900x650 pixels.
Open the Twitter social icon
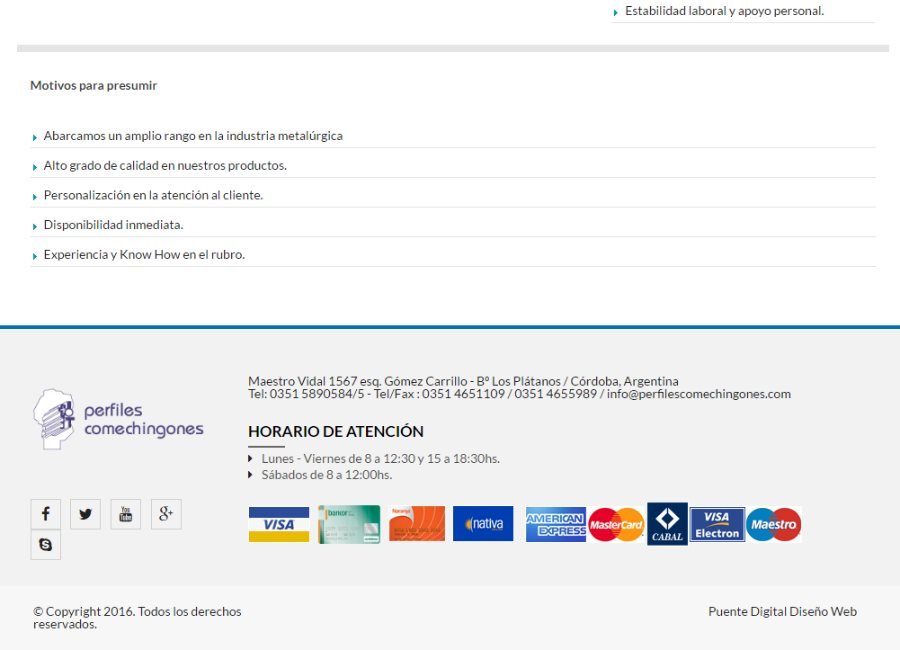click(x=86, y=514)
